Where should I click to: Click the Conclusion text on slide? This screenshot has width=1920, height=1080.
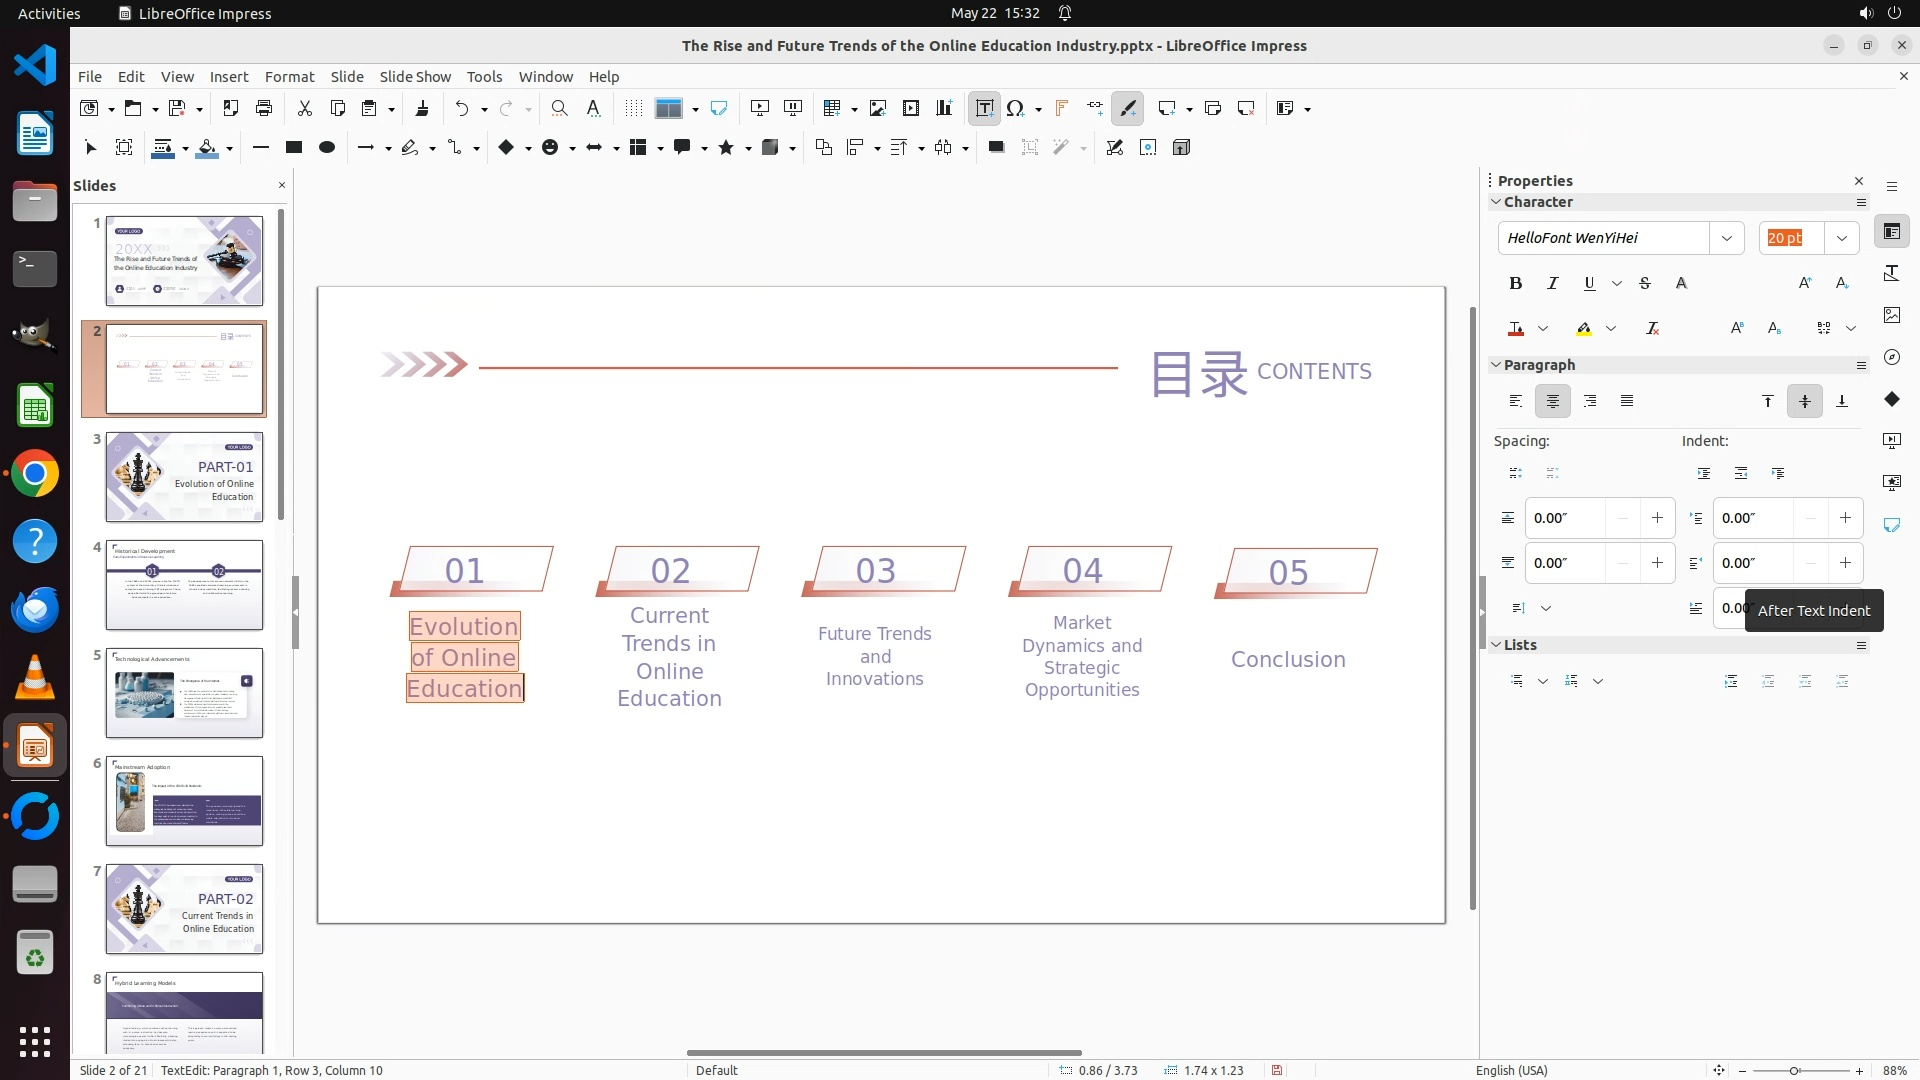pyautogui.click(x=1287, y=659)
